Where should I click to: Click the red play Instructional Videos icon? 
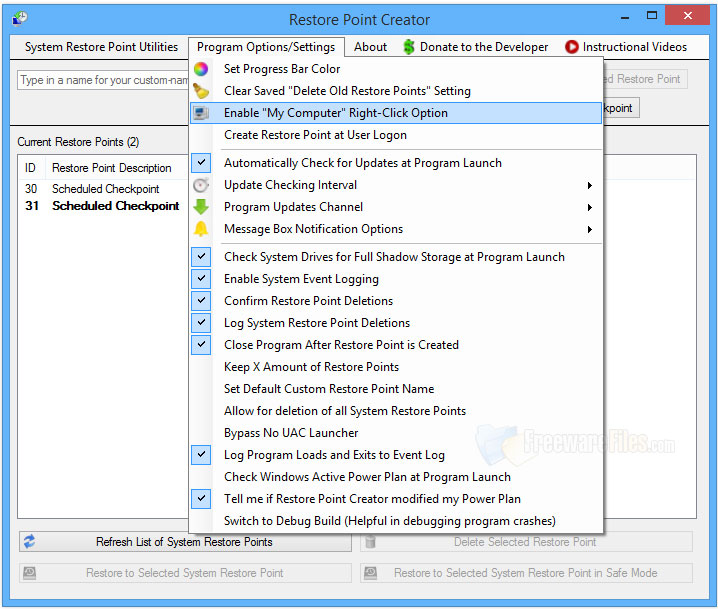tap(571, 47)
